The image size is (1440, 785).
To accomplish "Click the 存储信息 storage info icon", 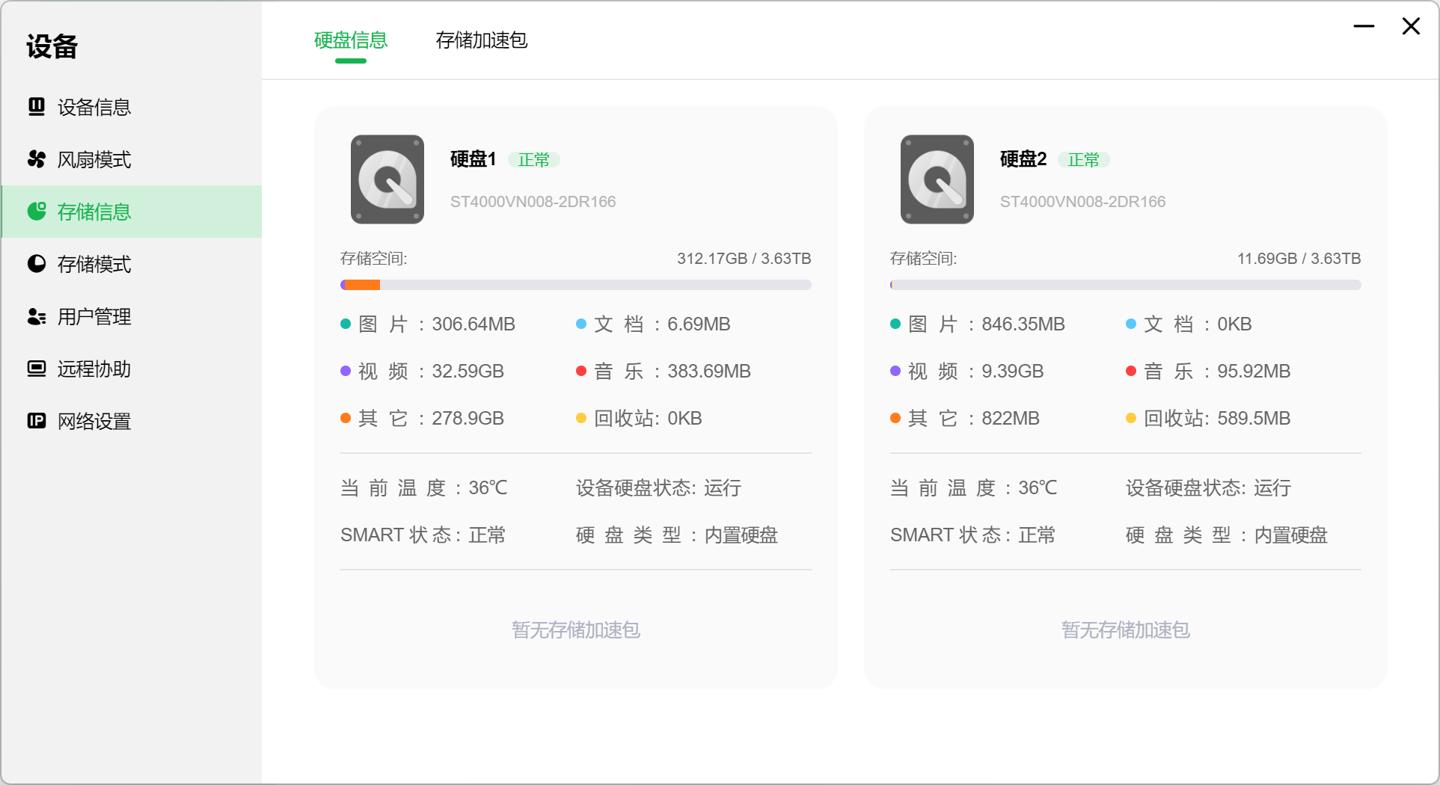I will click(36, 211).
